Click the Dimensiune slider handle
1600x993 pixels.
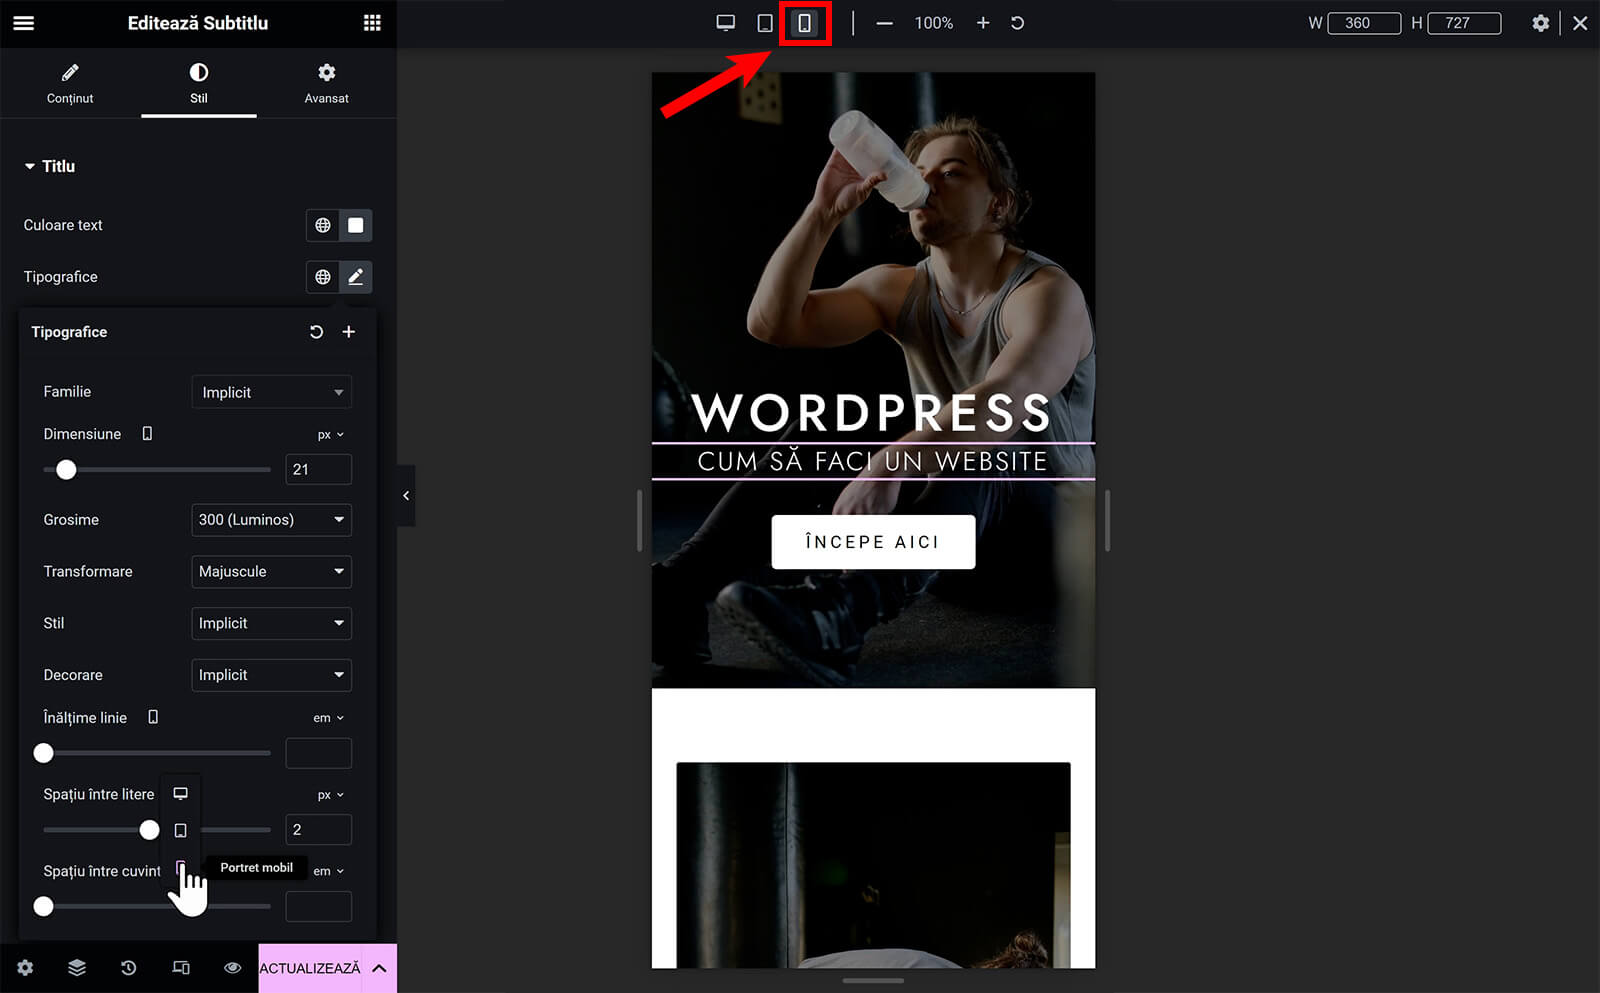click(x=66, y=469)
